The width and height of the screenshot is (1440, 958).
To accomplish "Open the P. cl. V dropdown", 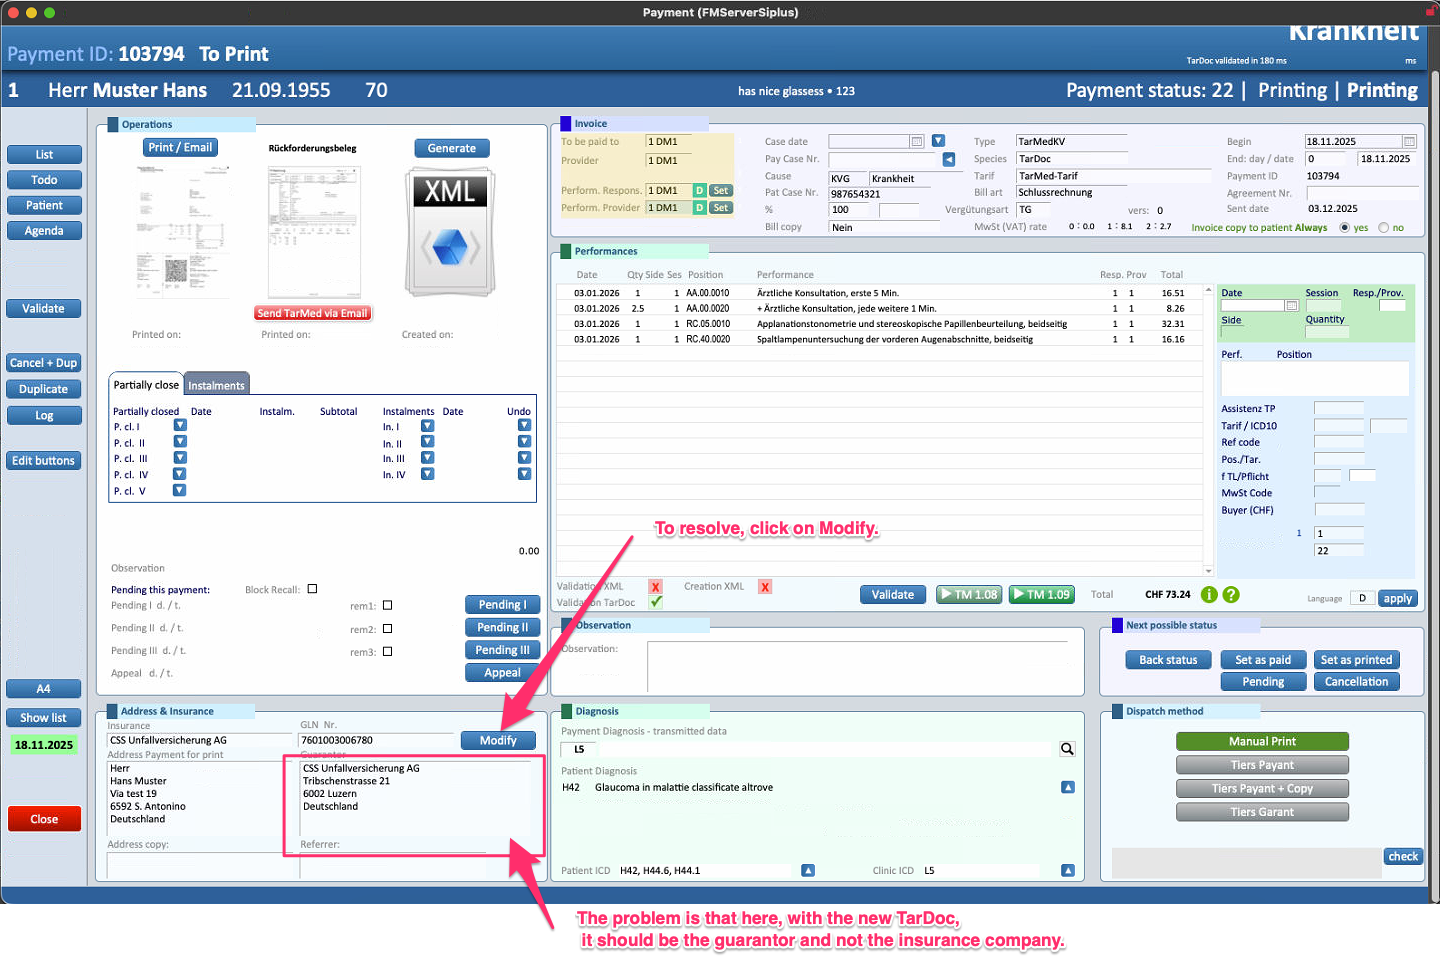I will (180, 490).
